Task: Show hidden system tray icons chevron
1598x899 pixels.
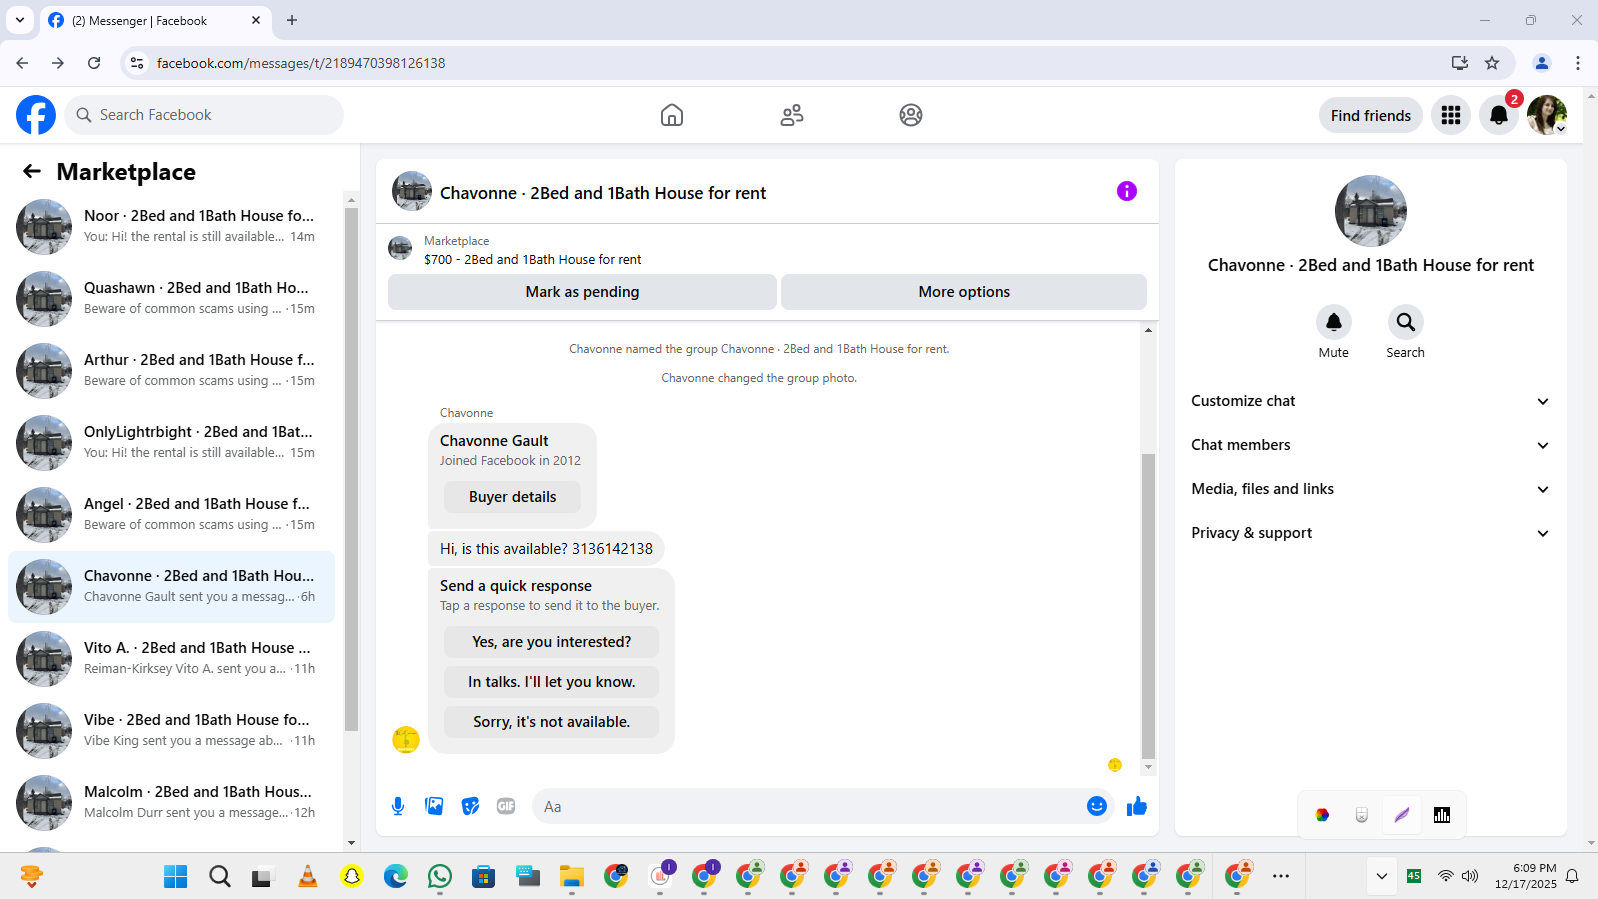Action: tap(1382, 876)
